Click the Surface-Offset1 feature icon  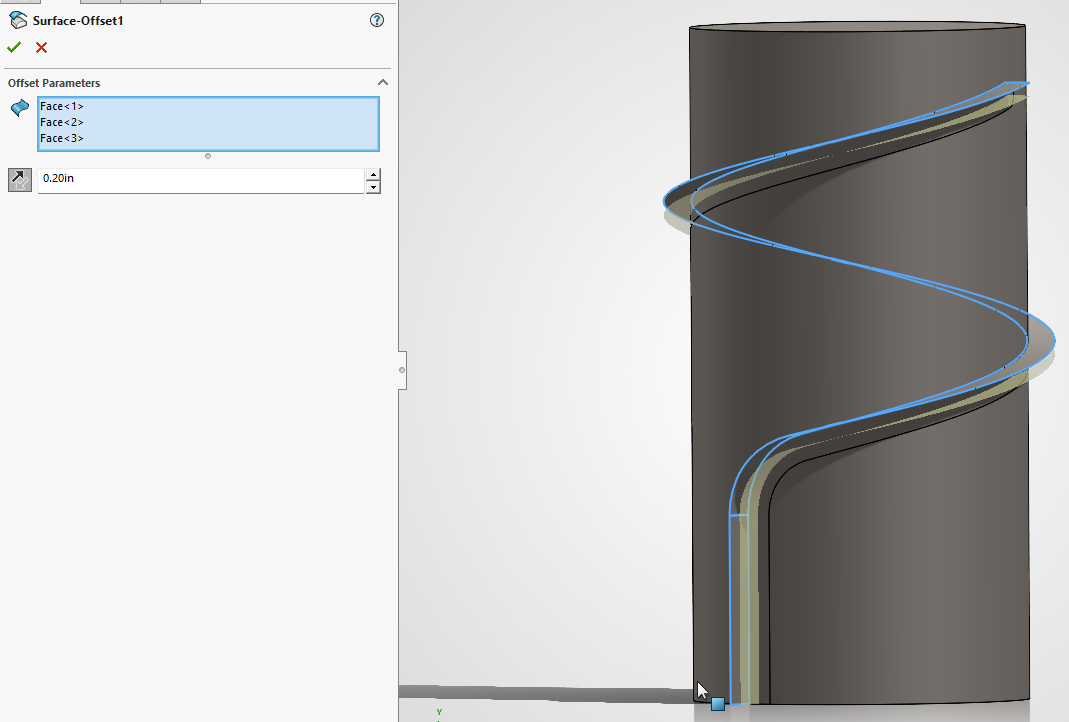click(x=18, y=20)
